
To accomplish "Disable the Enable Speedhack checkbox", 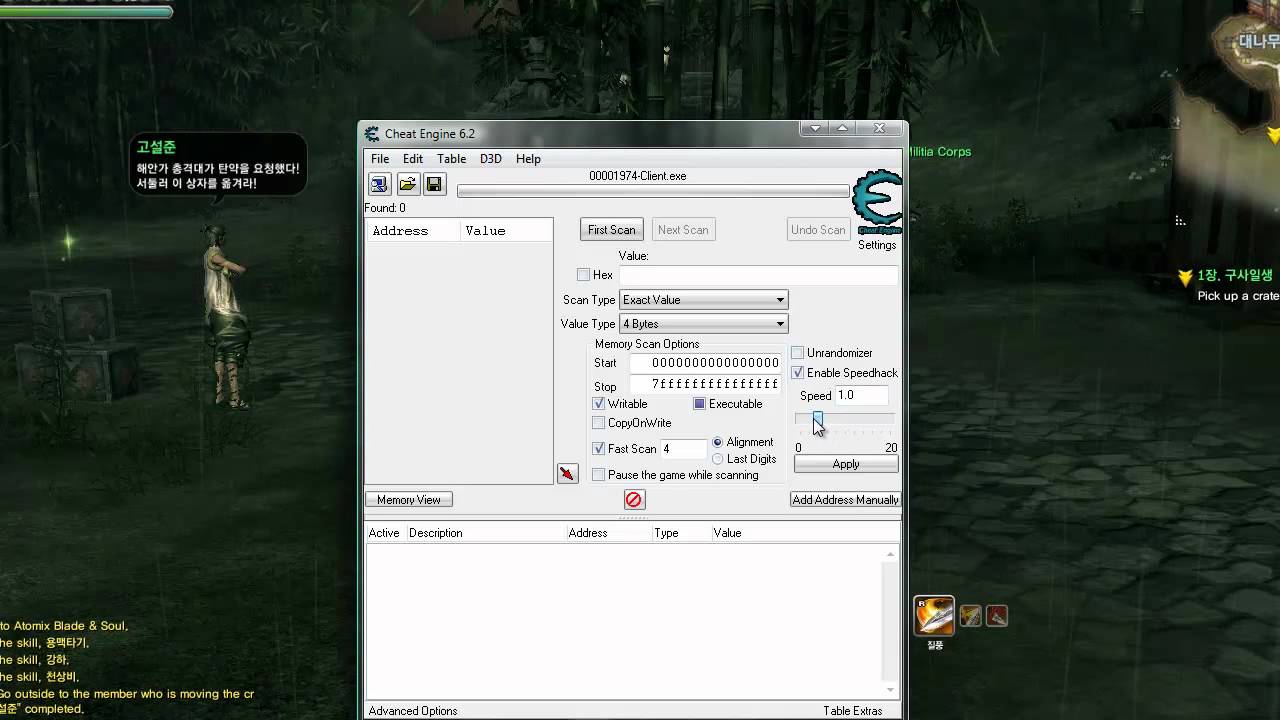I will coord(798,373).
